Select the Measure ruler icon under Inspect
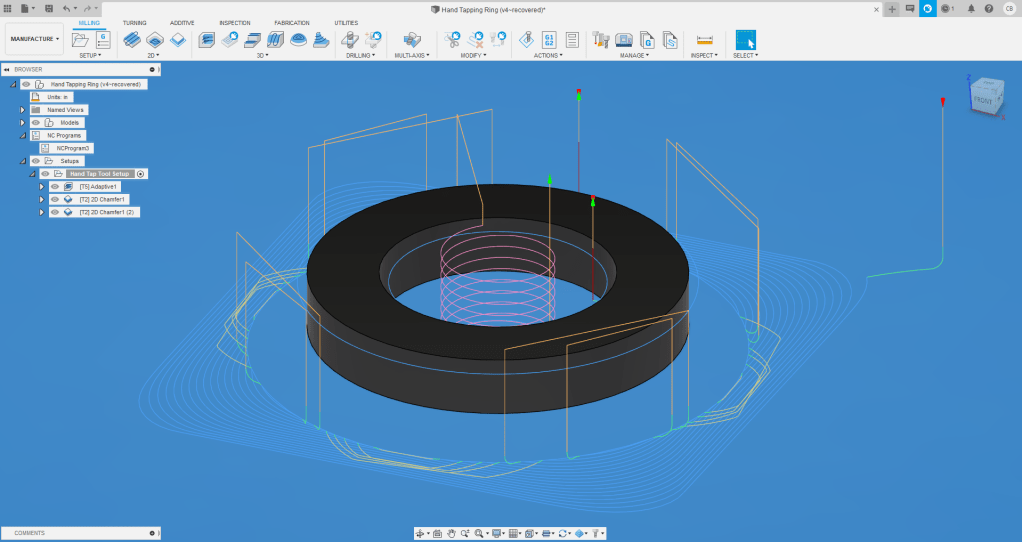This screenshot has height=542, width=1022. click(x=705, y=40)
